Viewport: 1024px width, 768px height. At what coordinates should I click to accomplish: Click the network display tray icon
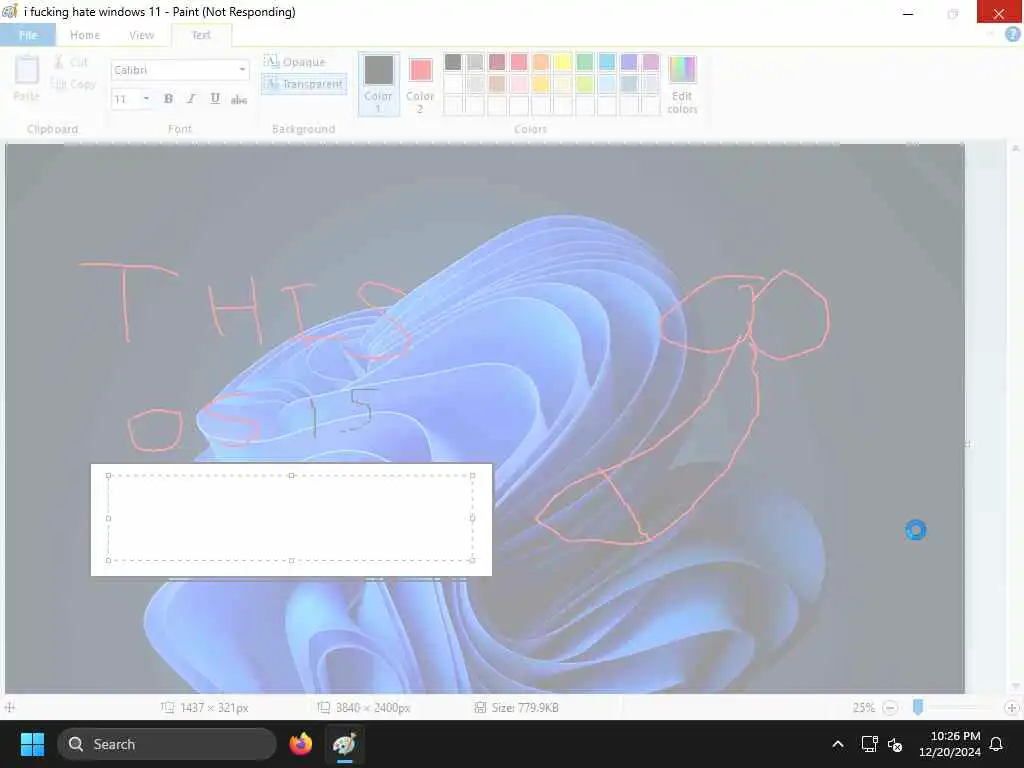[x=869, y=744]
